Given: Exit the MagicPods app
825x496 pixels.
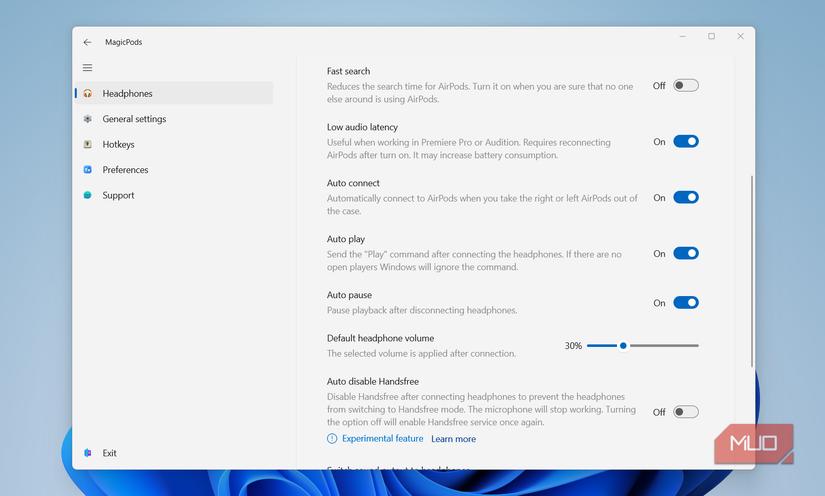Looking at the screenshot, I should point(174,453).
